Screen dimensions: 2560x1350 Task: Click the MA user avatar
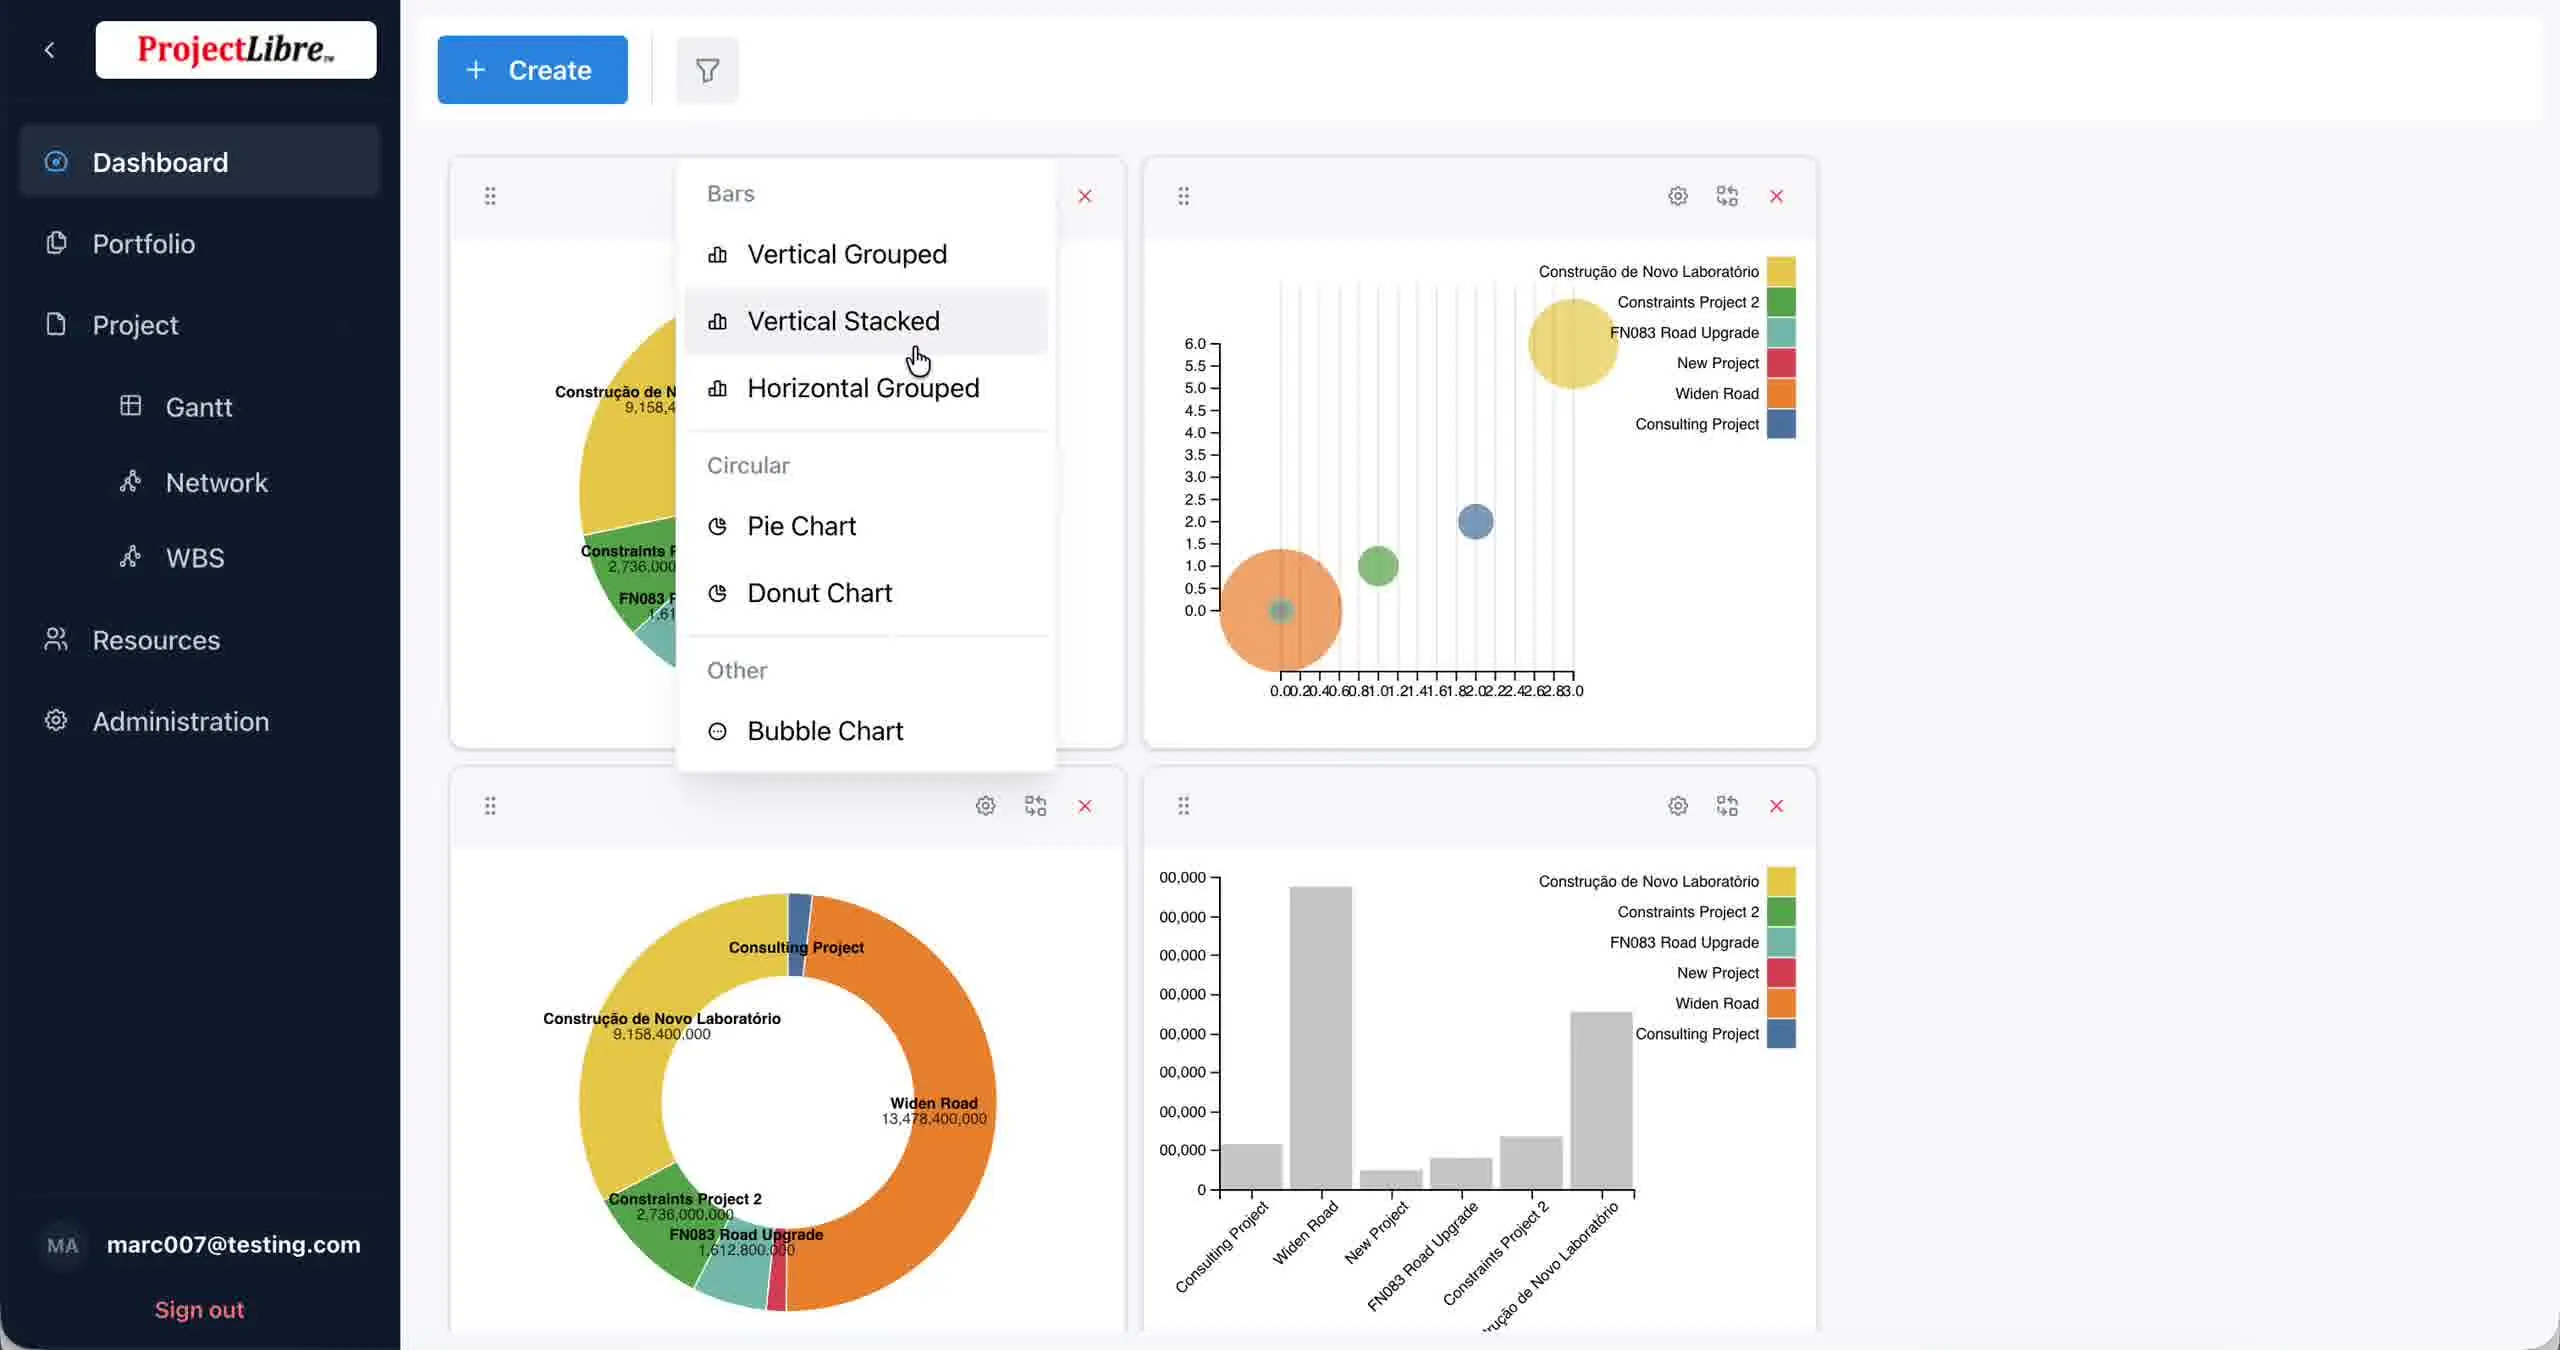click(x=62, y=1245)
